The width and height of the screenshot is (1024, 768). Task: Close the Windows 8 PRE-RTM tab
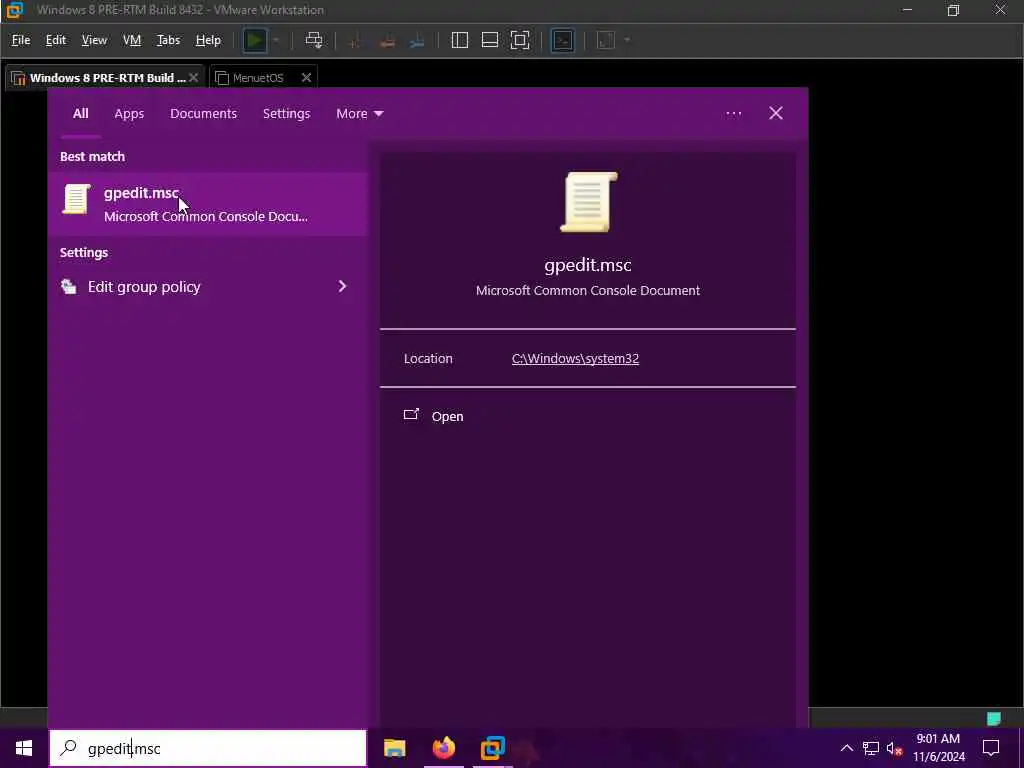click(x=193, y=78)
